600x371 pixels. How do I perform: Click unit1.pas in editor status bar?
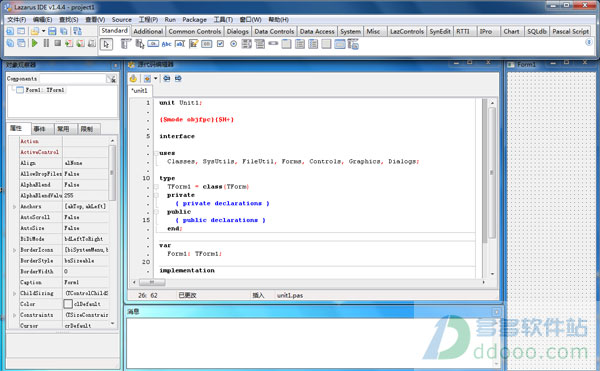(290, 295)
